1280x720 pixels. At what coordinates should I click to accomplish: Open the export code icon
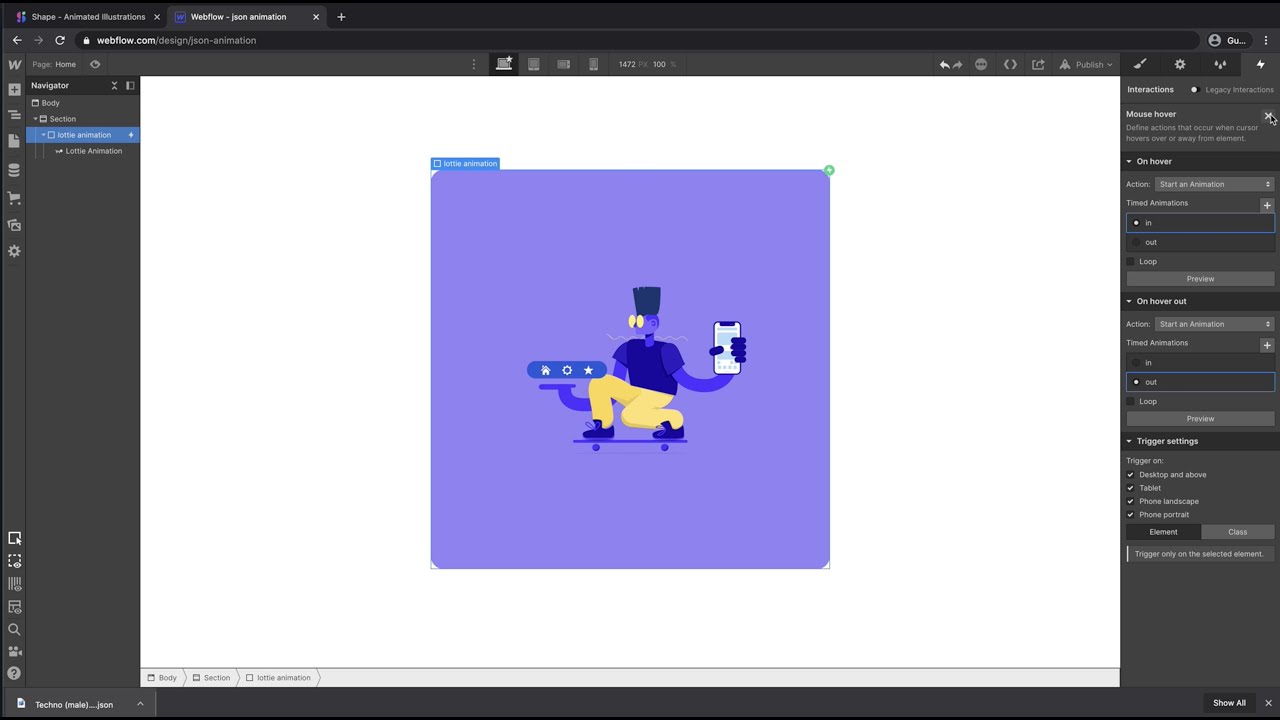pyautogui.click(x=1010, y=64)
